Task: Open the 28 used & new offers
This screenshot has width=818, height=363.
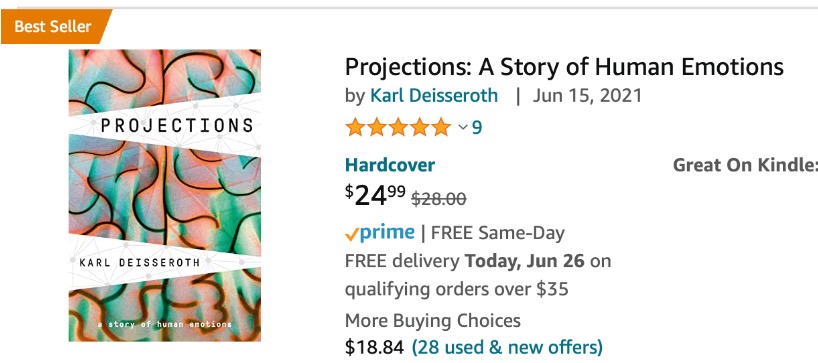Action: 507,346
